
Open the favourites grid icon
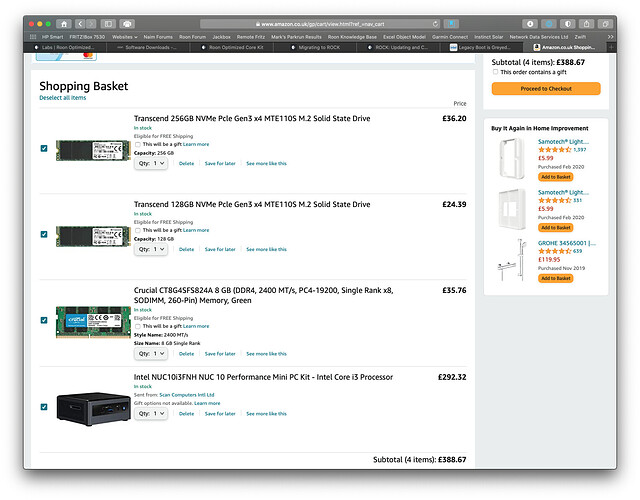tap(33, 37)
